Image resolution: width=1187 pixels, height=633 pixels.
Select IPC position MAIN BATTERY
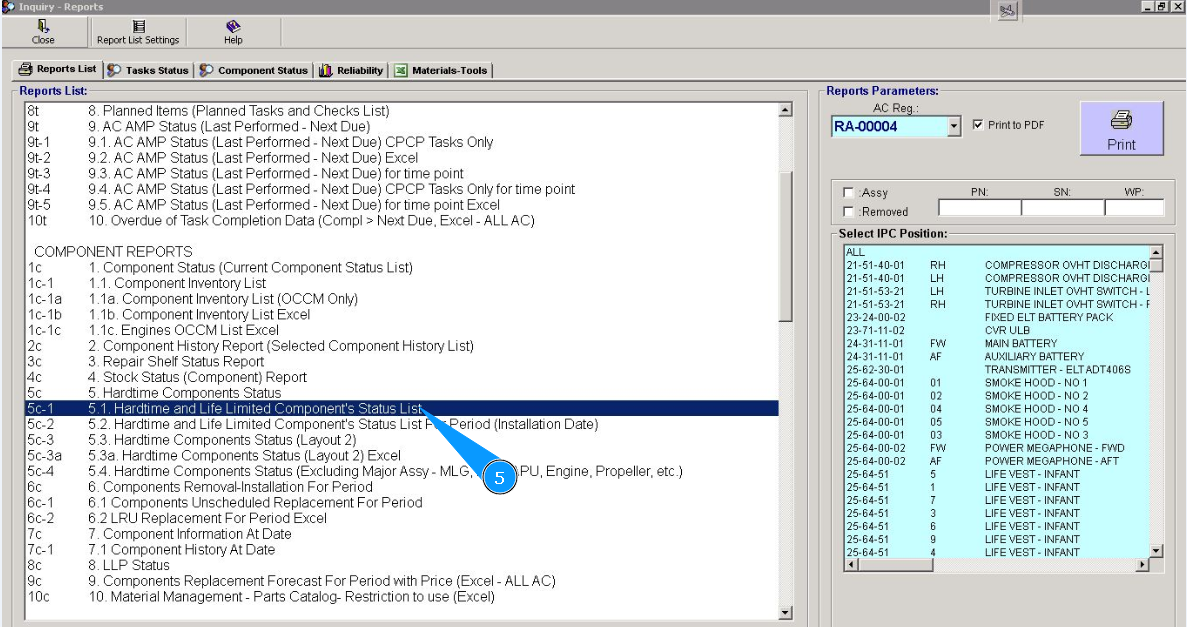pyautogui.click(x=998, y=343)
